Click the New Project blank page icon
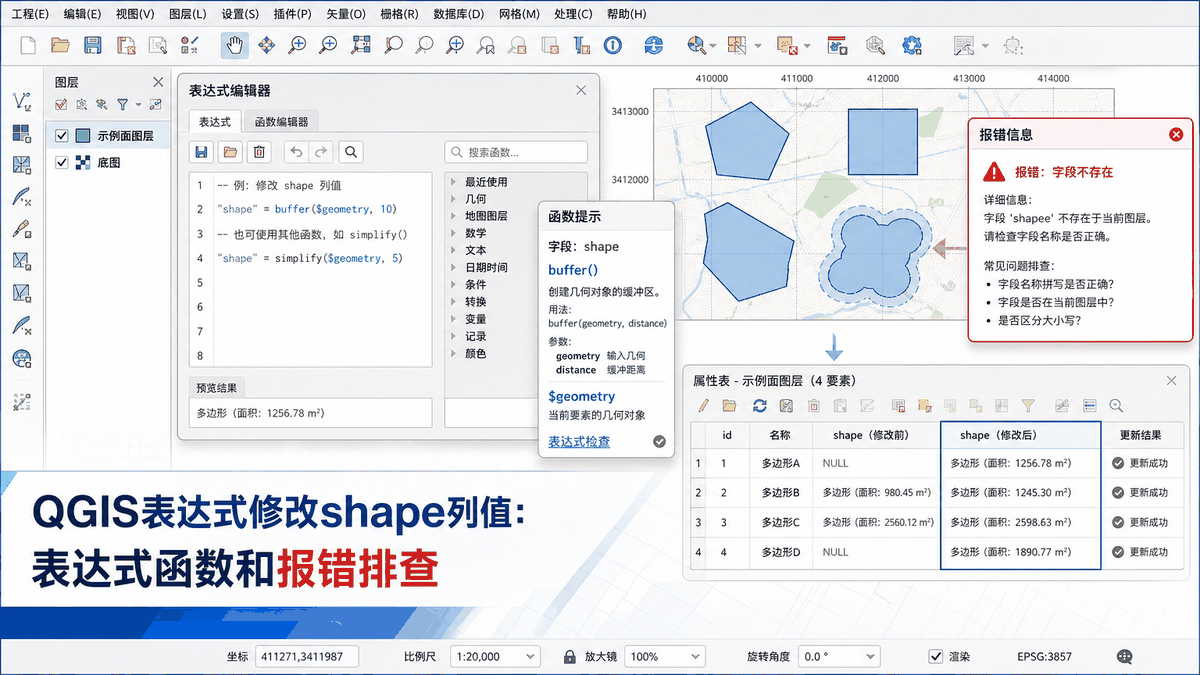 28,45
